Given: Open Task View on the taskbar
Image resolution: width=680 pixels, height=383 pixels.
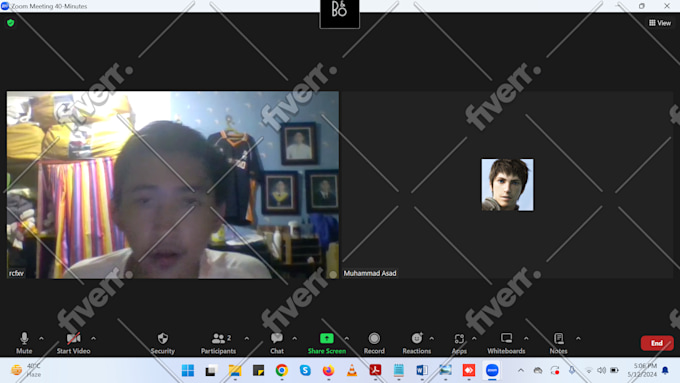Looking at the screenshot, I should tap(211, 370).
